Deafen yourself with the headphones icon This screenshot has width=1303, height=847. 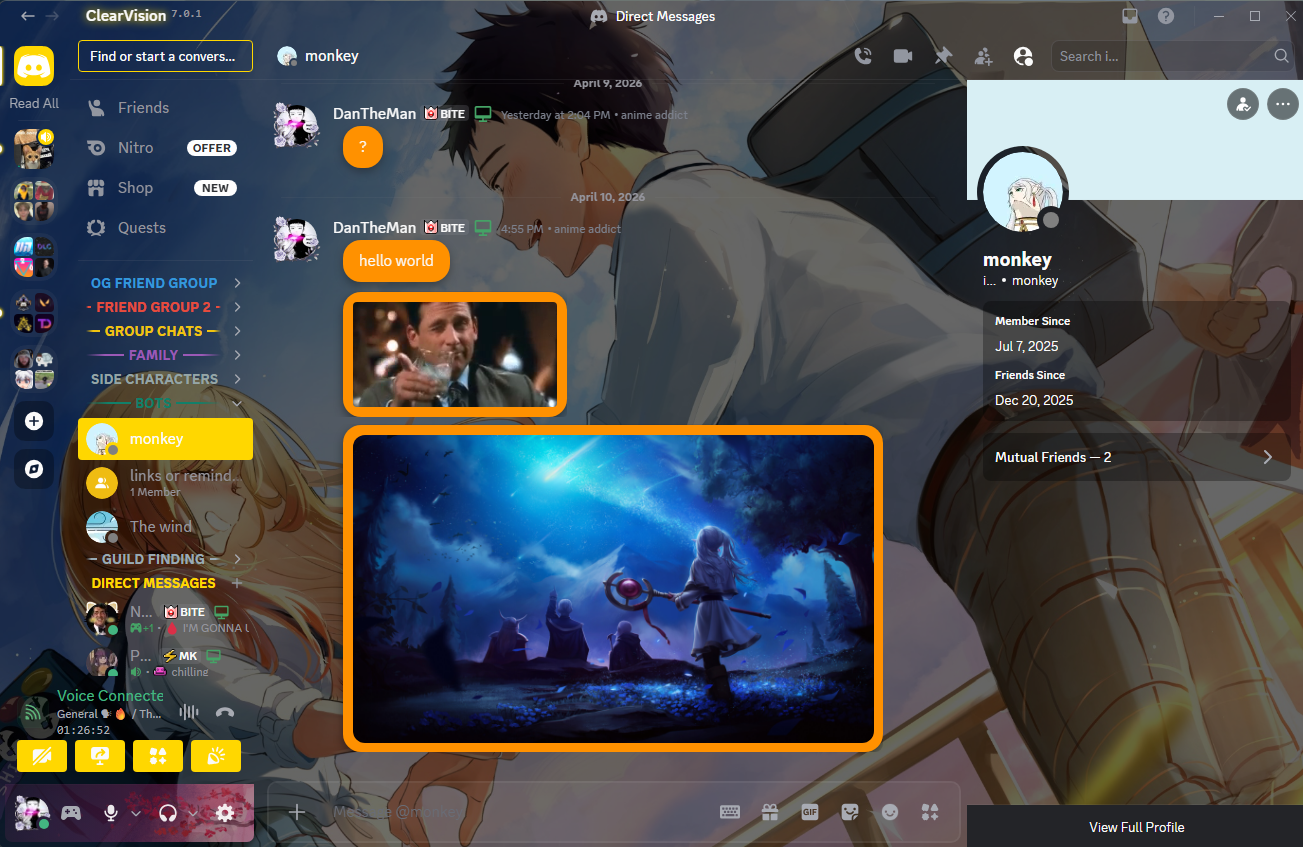point(167,813)
